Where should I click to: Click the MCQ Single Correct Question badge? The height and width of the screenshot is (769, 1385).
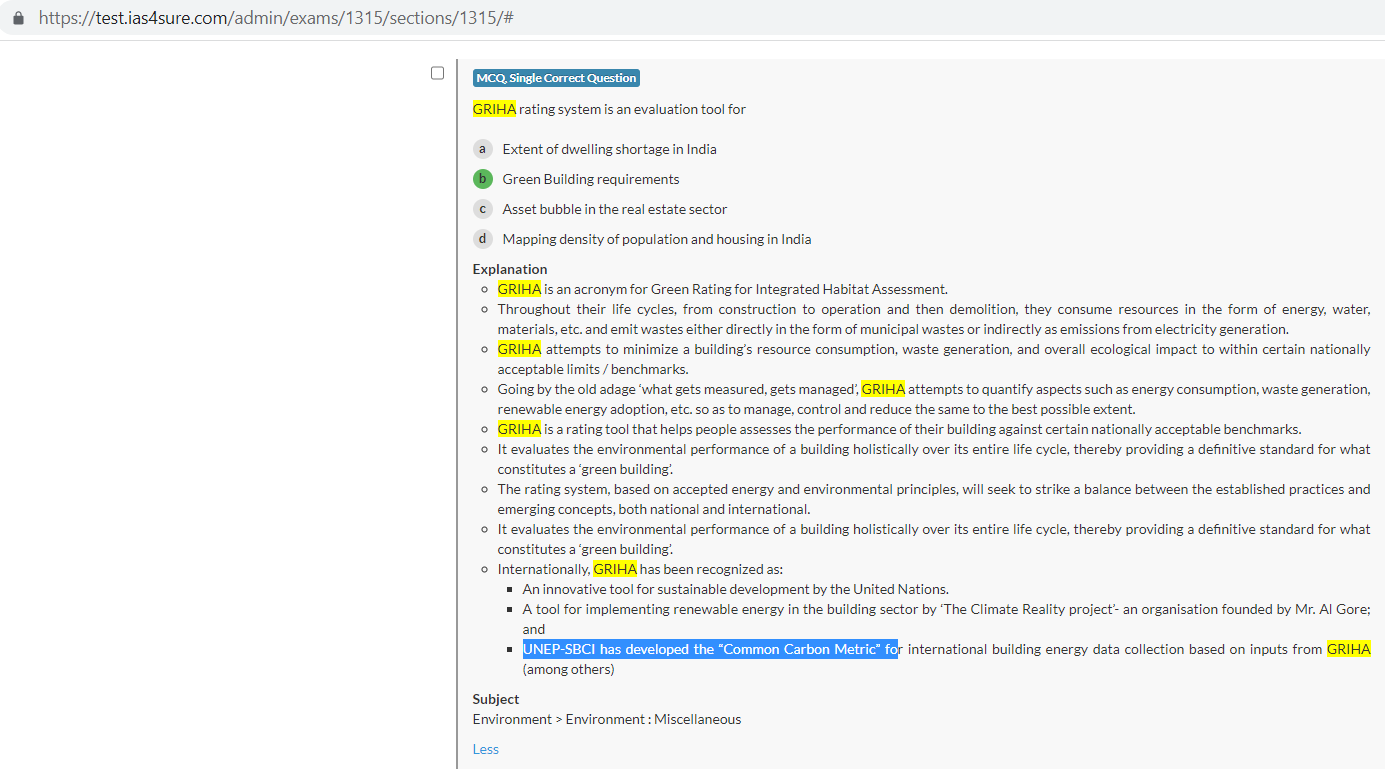tap(556, 78)
